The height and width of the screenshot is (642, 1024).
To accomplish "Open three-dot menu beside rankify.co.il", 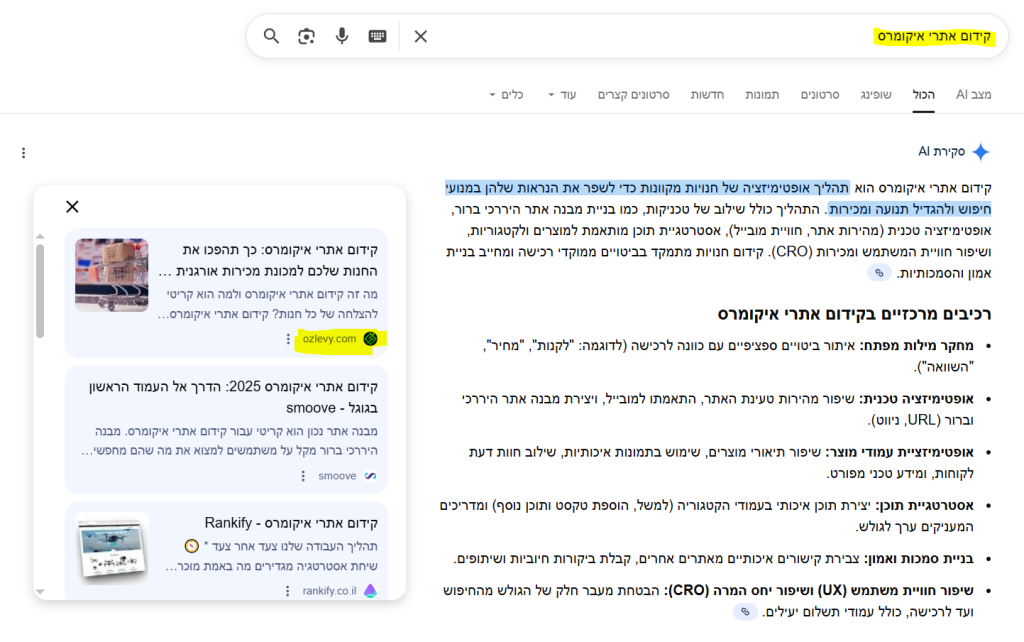I will pos(288,590).
